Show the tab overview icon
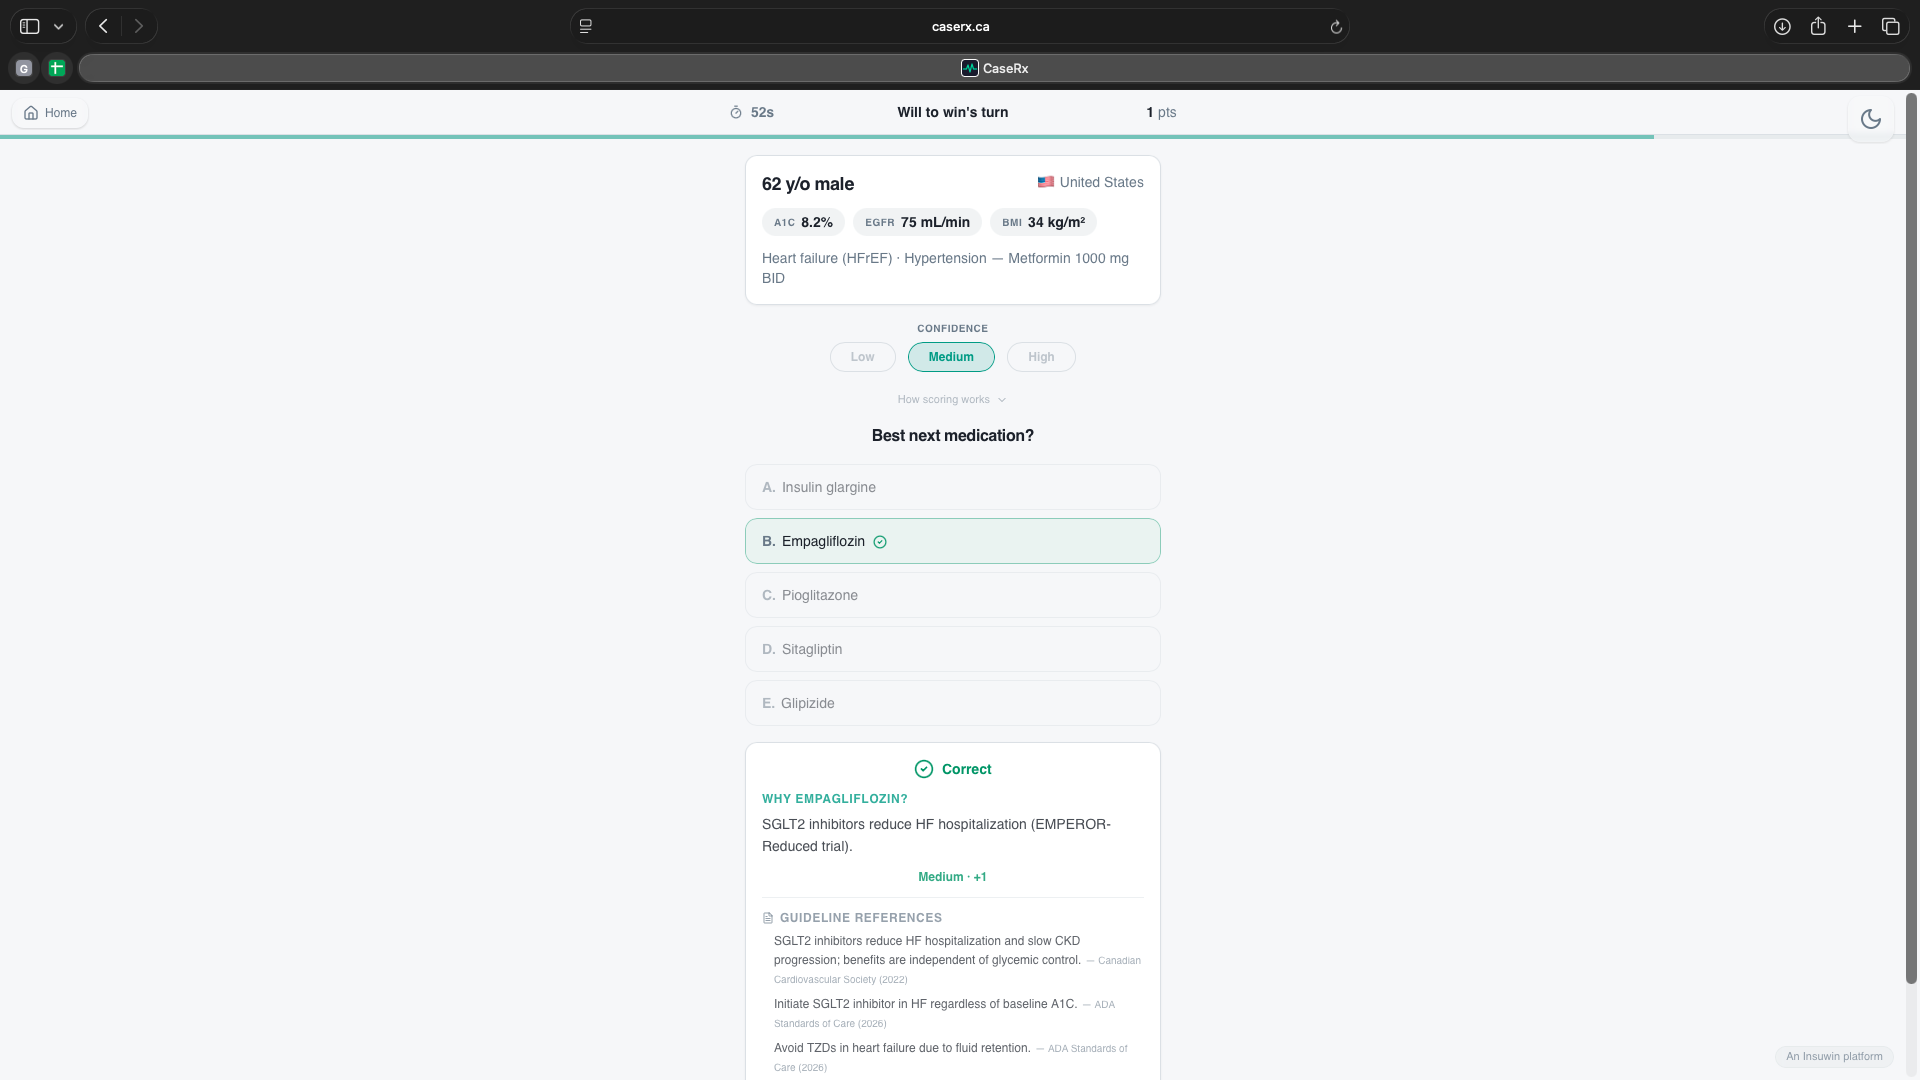This screenshot has height=1080, width=1920. tap(1890, 27)
